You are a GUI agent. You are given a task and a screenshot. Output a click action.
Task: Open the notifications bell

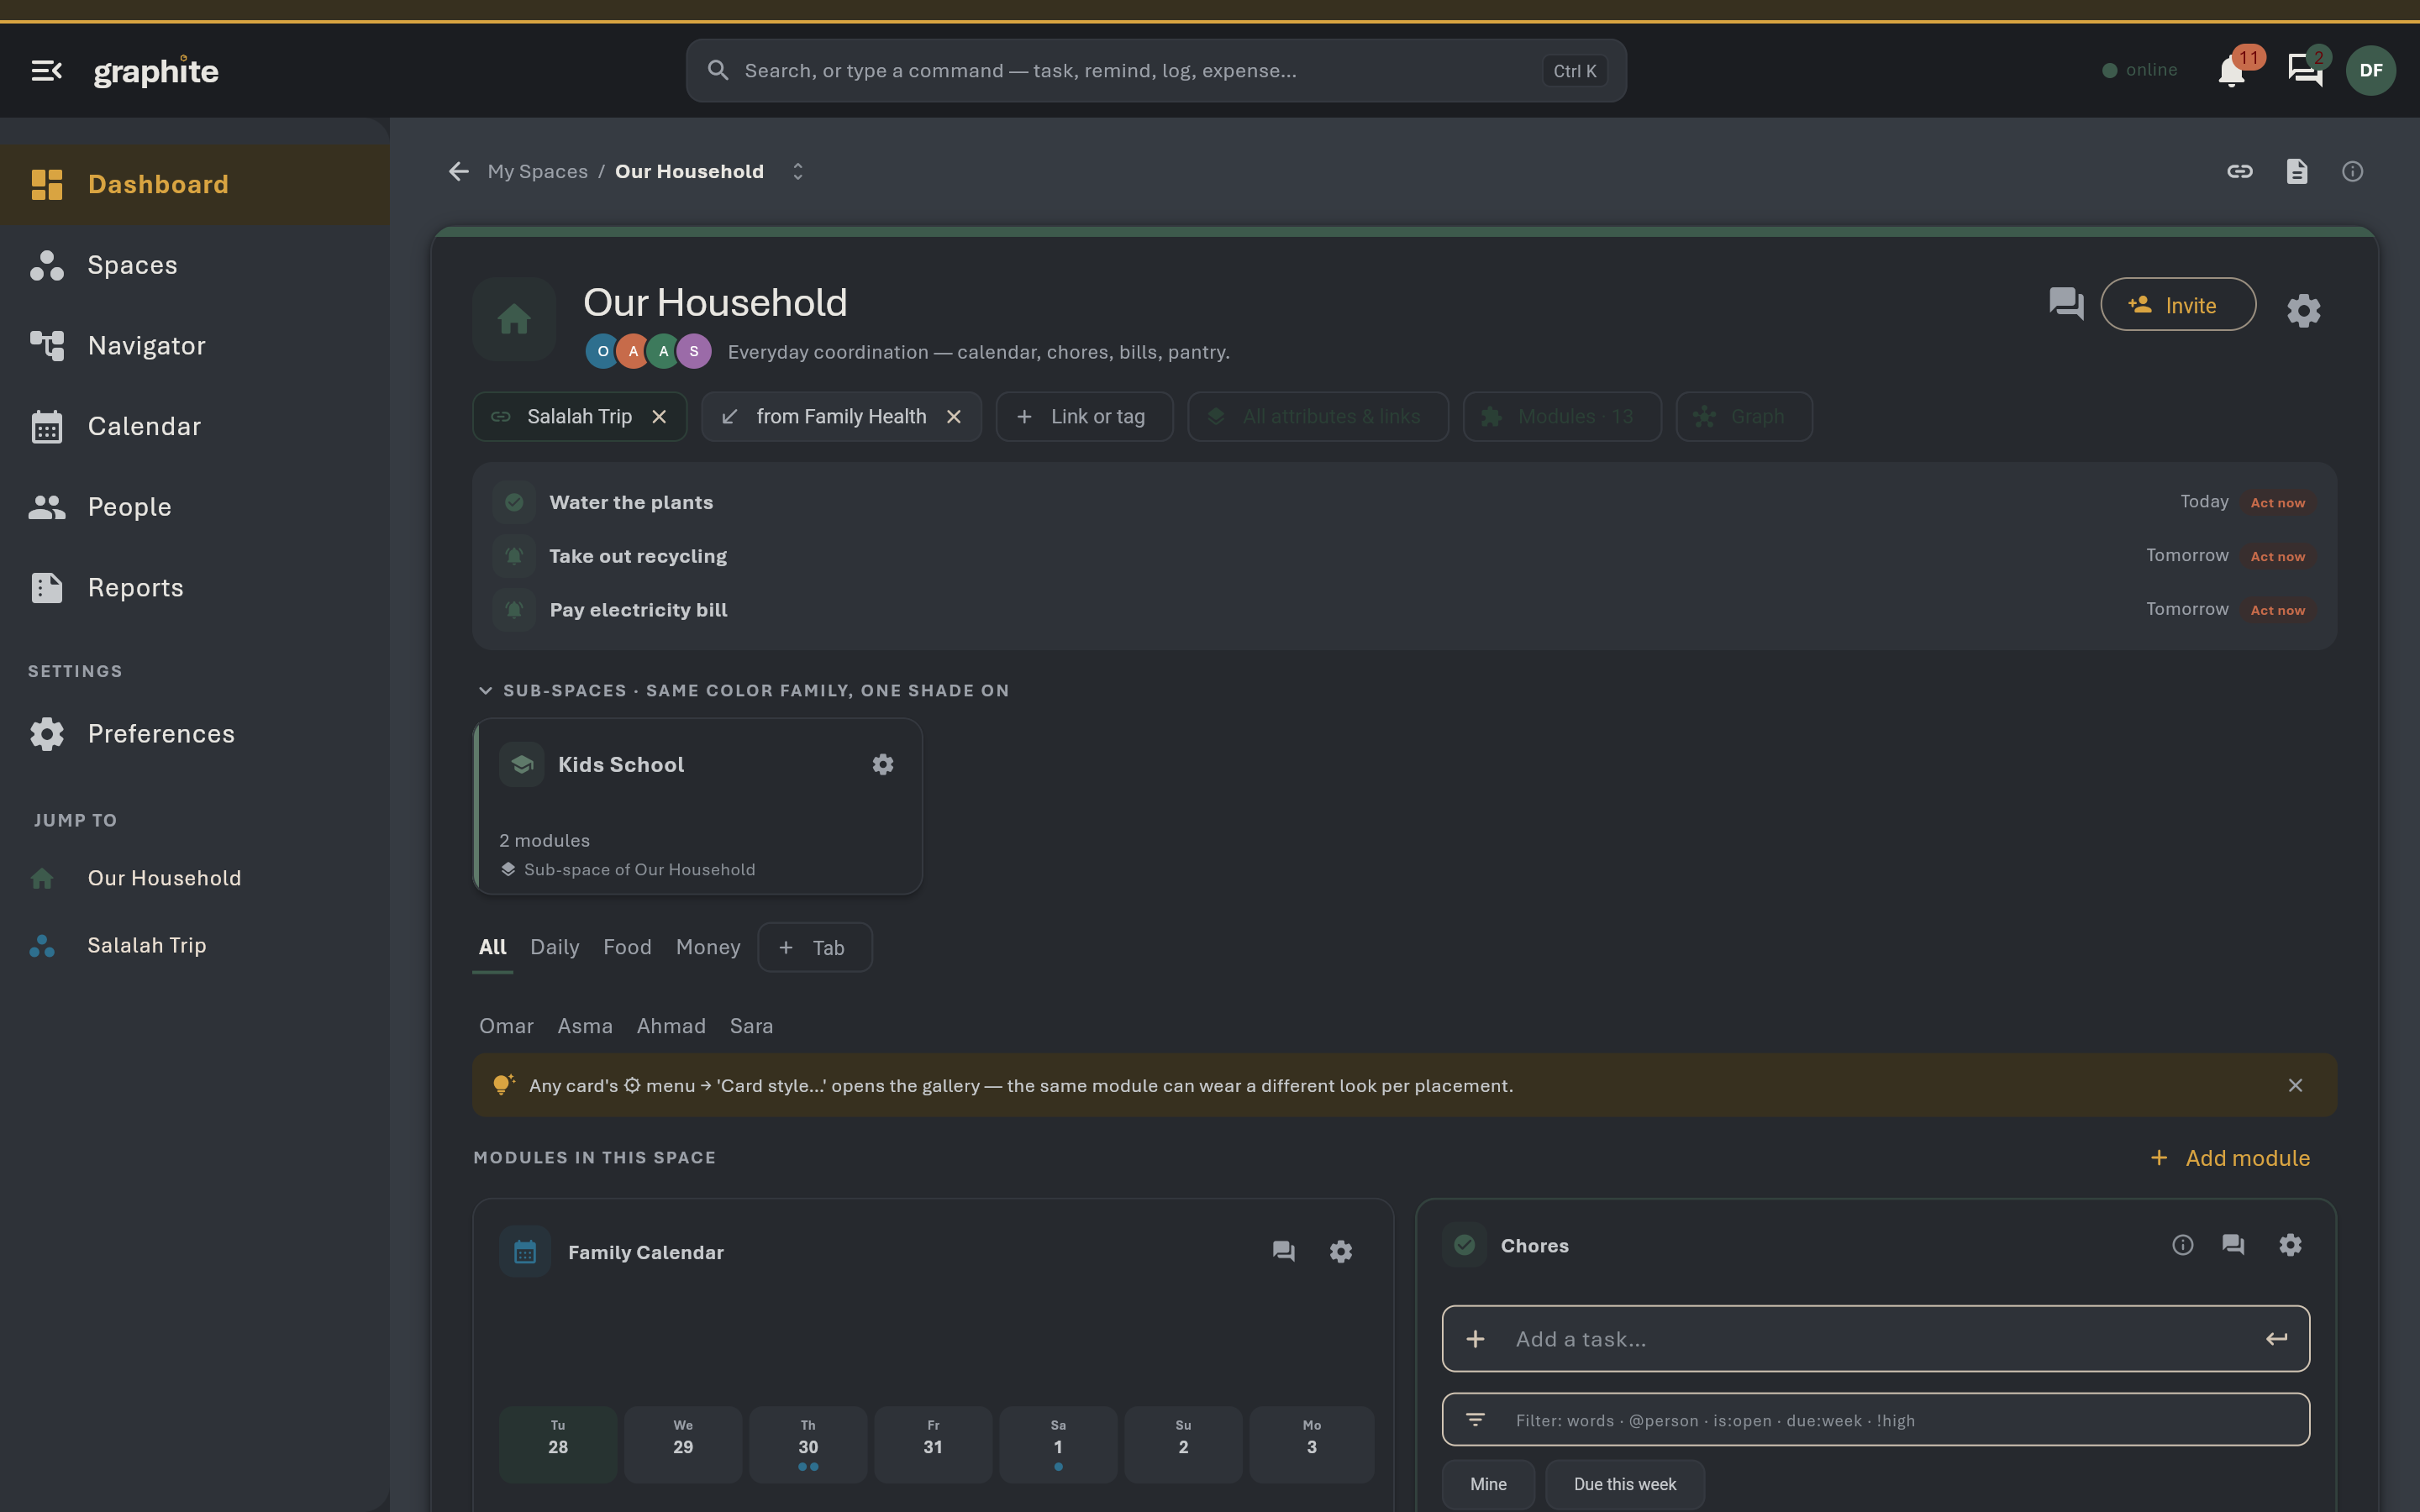pyautogui.click(x=2231, y=72)
